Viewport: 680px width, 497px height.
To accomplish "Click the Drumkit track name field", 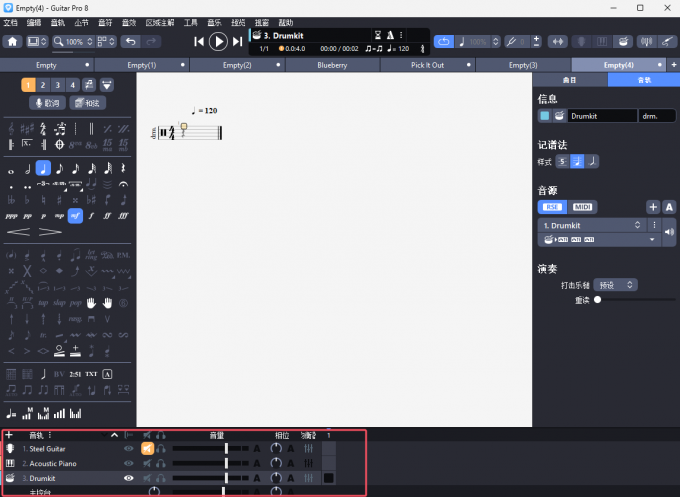I will pyautogui.click(x=602, y=116).
